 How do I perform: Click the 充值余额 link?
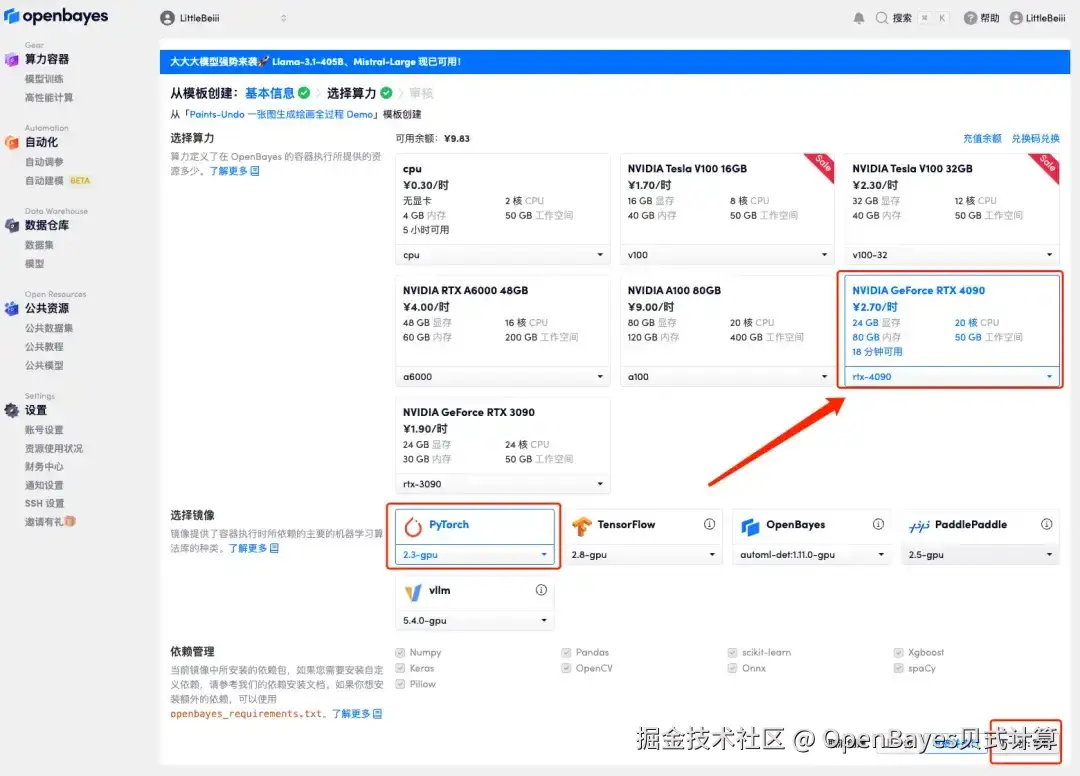click(x=982, y=138)
